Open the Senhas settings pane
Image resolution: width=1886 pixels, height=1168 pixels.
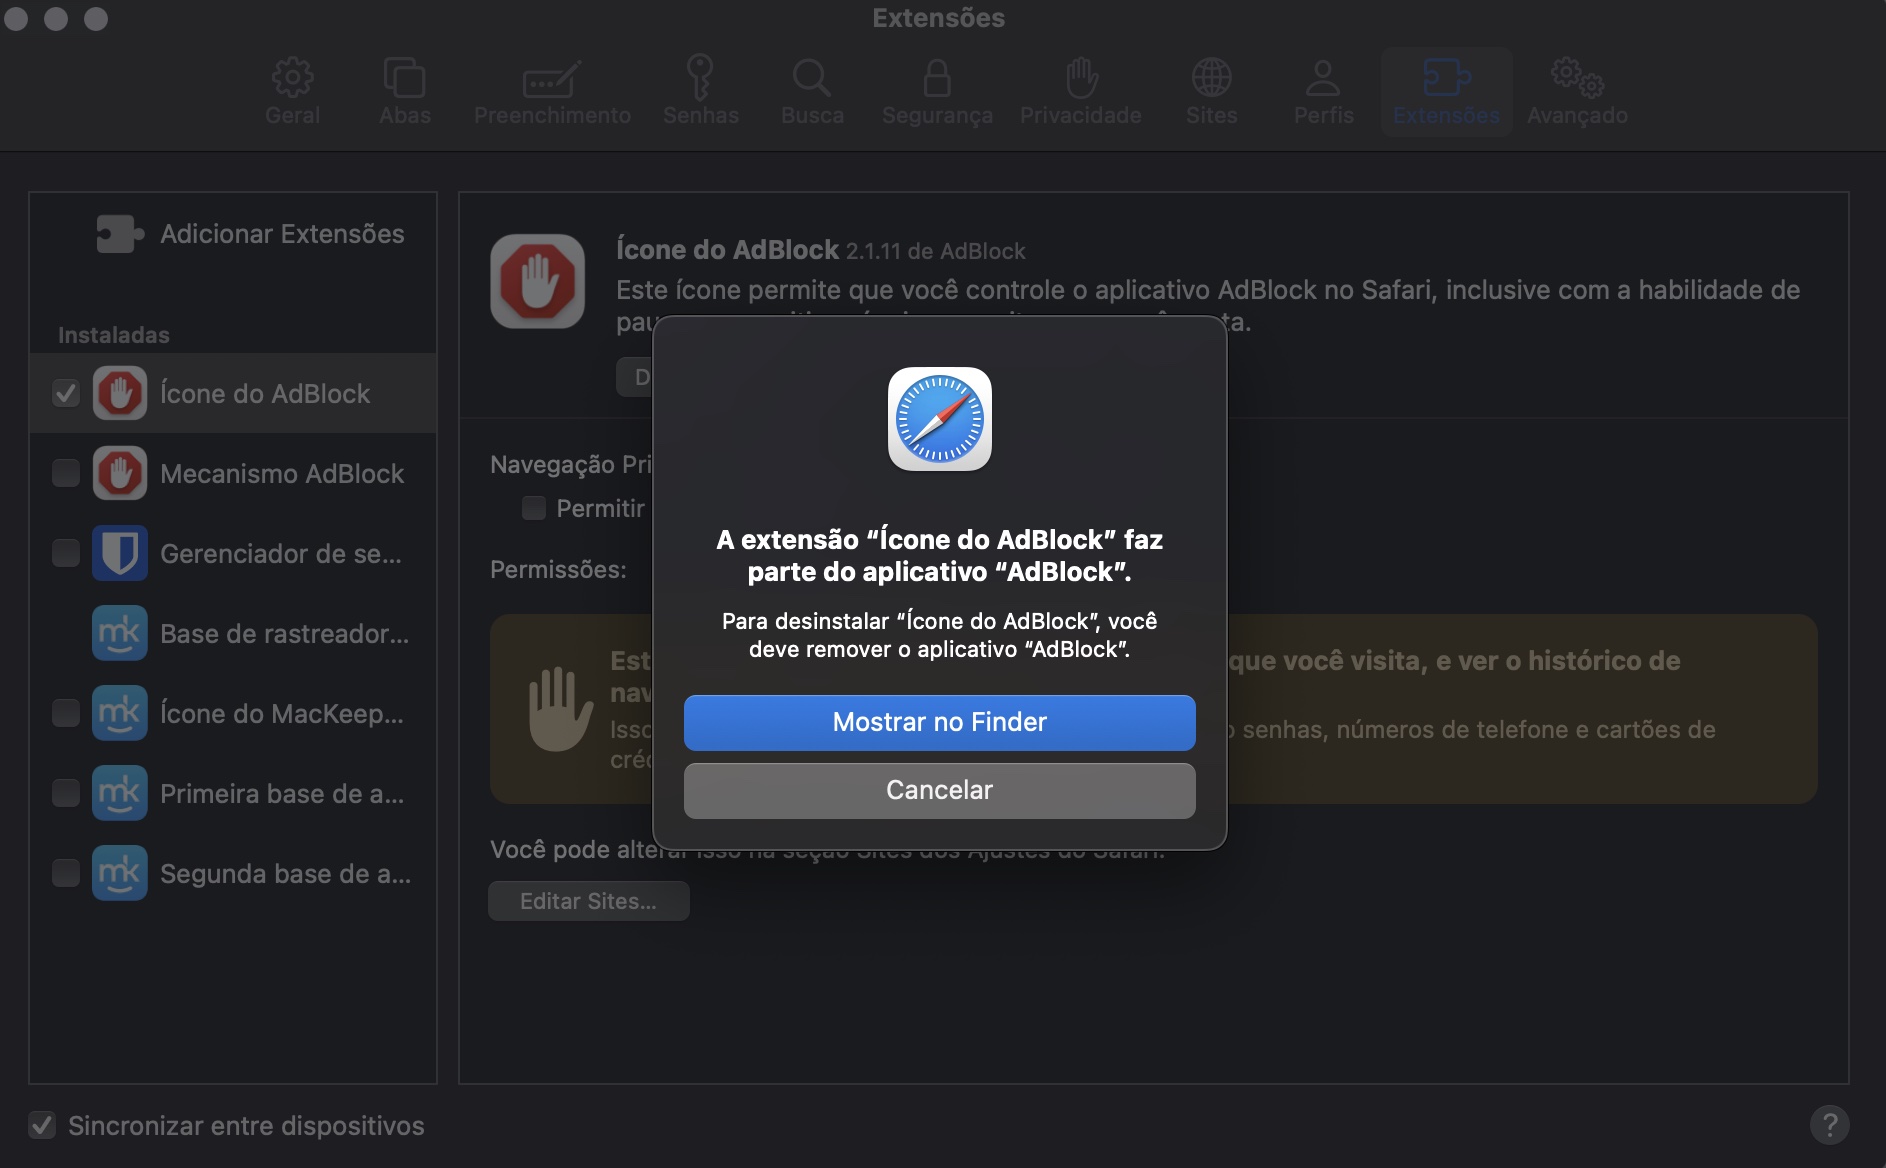point(701,90)
